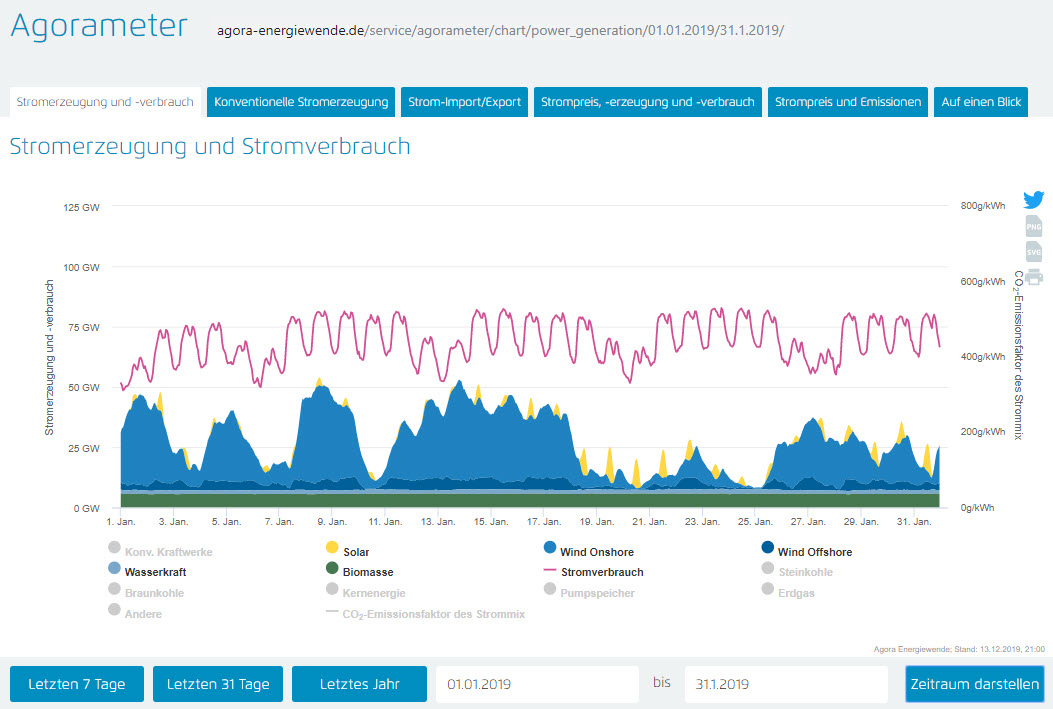Click the print chart icon
This screenshot has height=709, width=1053.
pyautogui.click(x=1033, y=277)
